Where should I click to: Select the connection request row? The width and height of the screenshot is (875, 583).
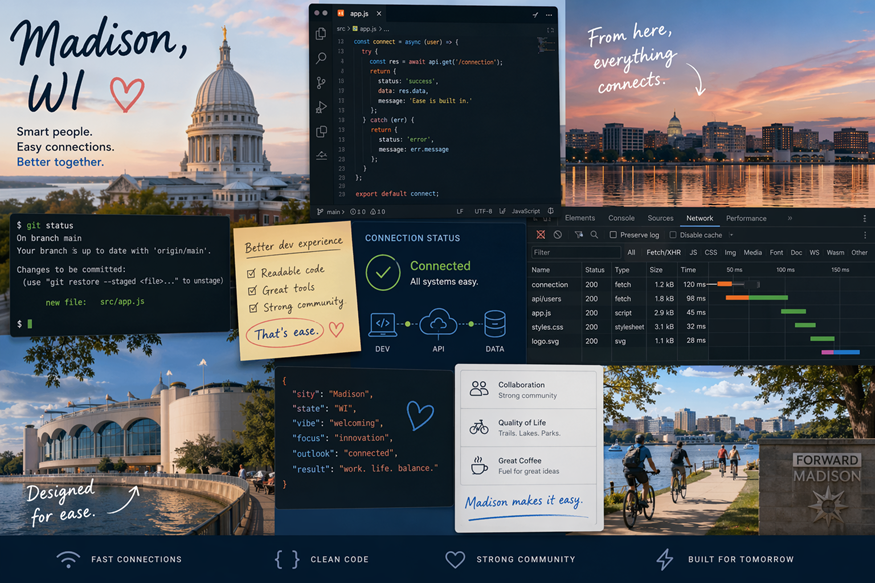click(700, 285)
